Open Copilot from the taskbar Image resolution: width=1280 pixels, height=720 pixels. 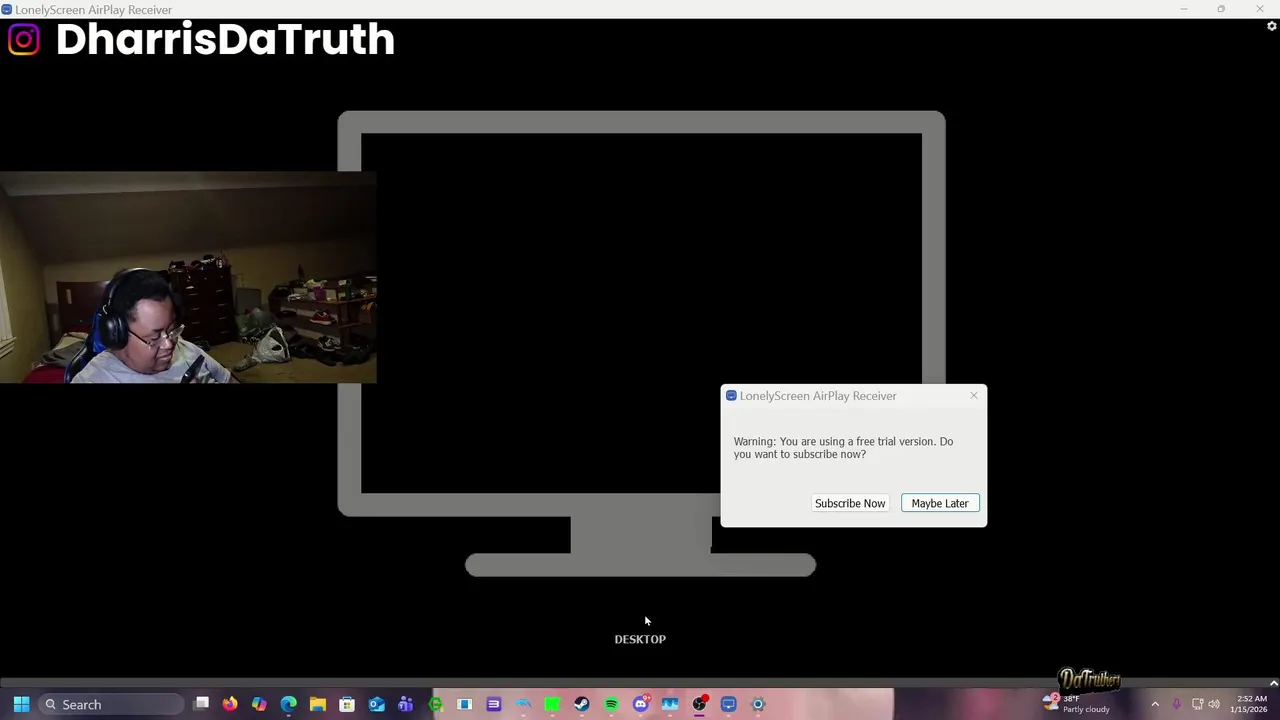(x=259, y=704)
